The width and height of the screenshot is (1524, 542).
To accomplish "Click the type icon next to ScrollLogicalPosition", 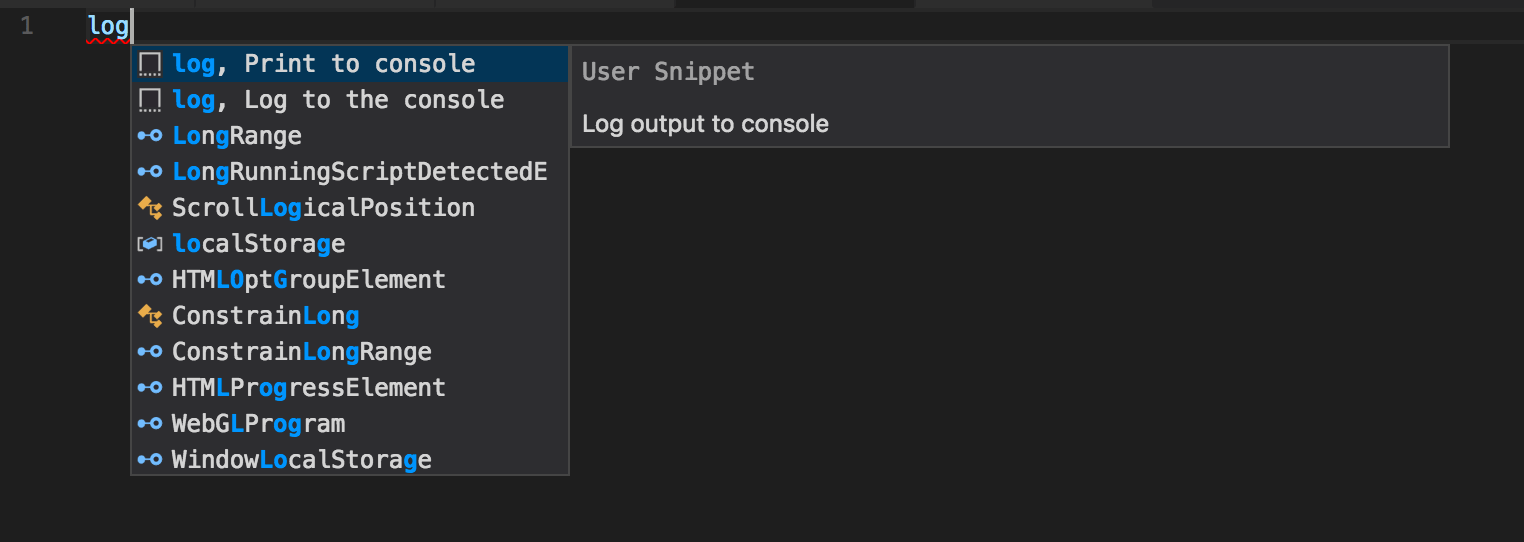I will click(x=150, y=208).
